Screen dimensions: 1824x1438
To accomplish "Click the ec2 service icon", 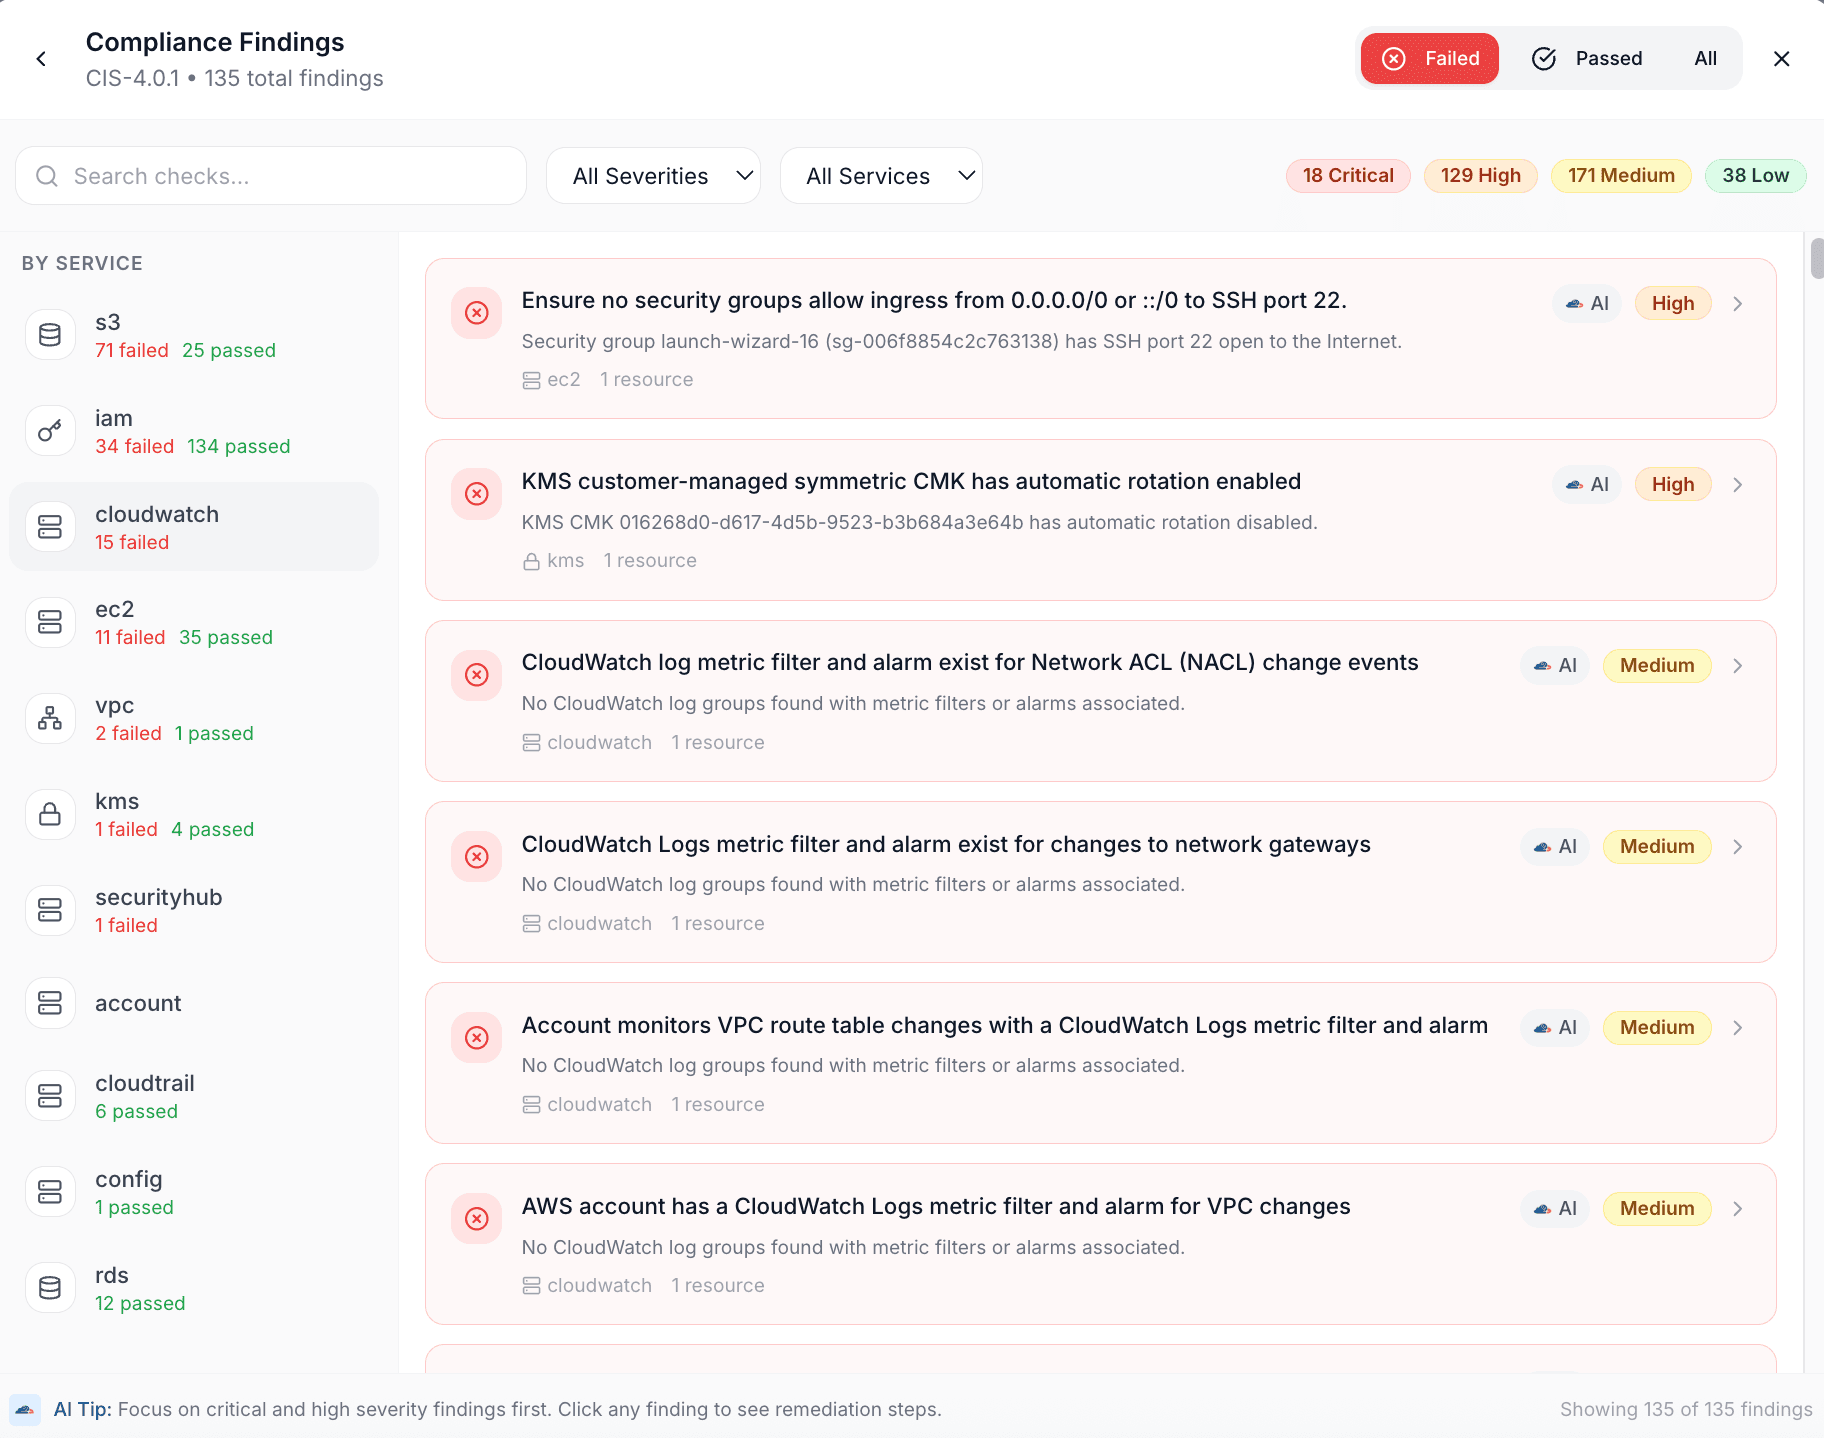I will (49, 621).
